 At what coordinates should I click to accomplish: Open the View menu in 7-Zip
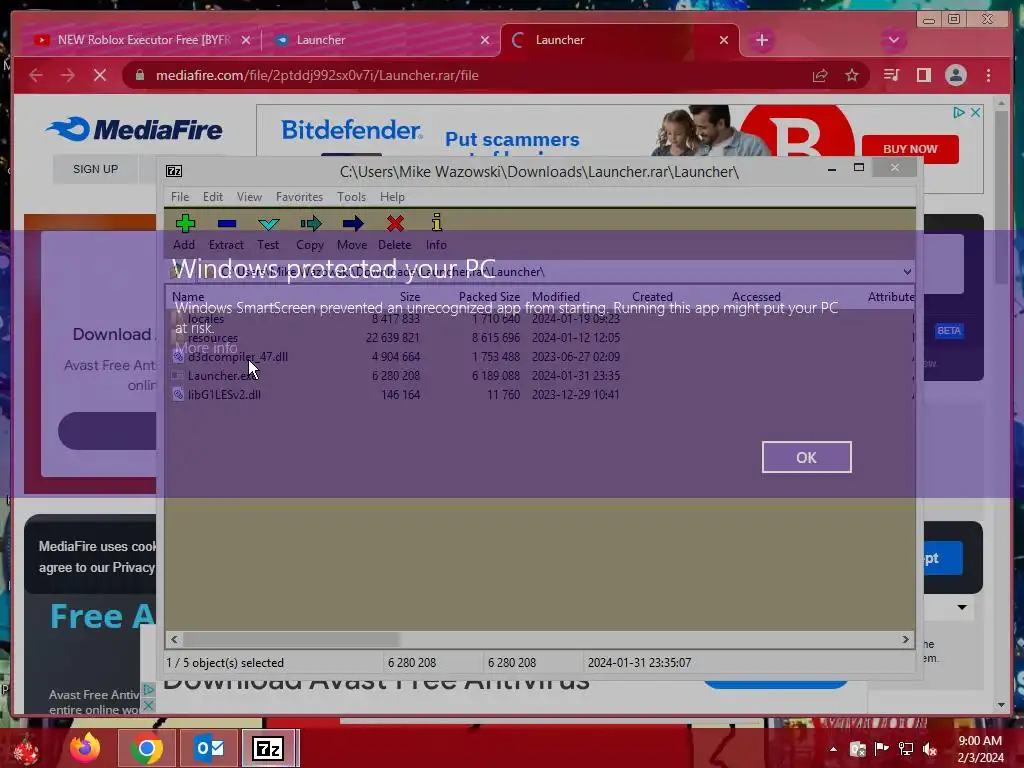click(x=249, y=197)
